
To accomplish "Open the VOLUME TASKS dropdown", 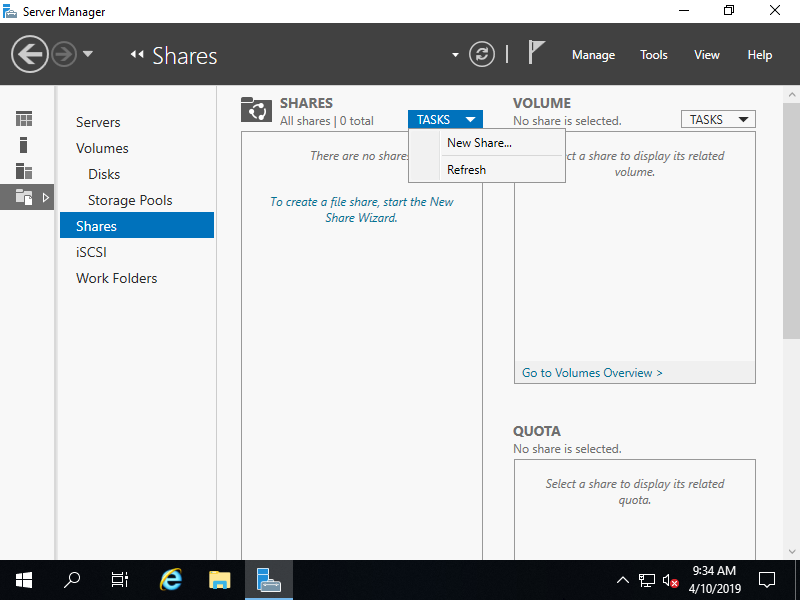I will click(718, 119).
